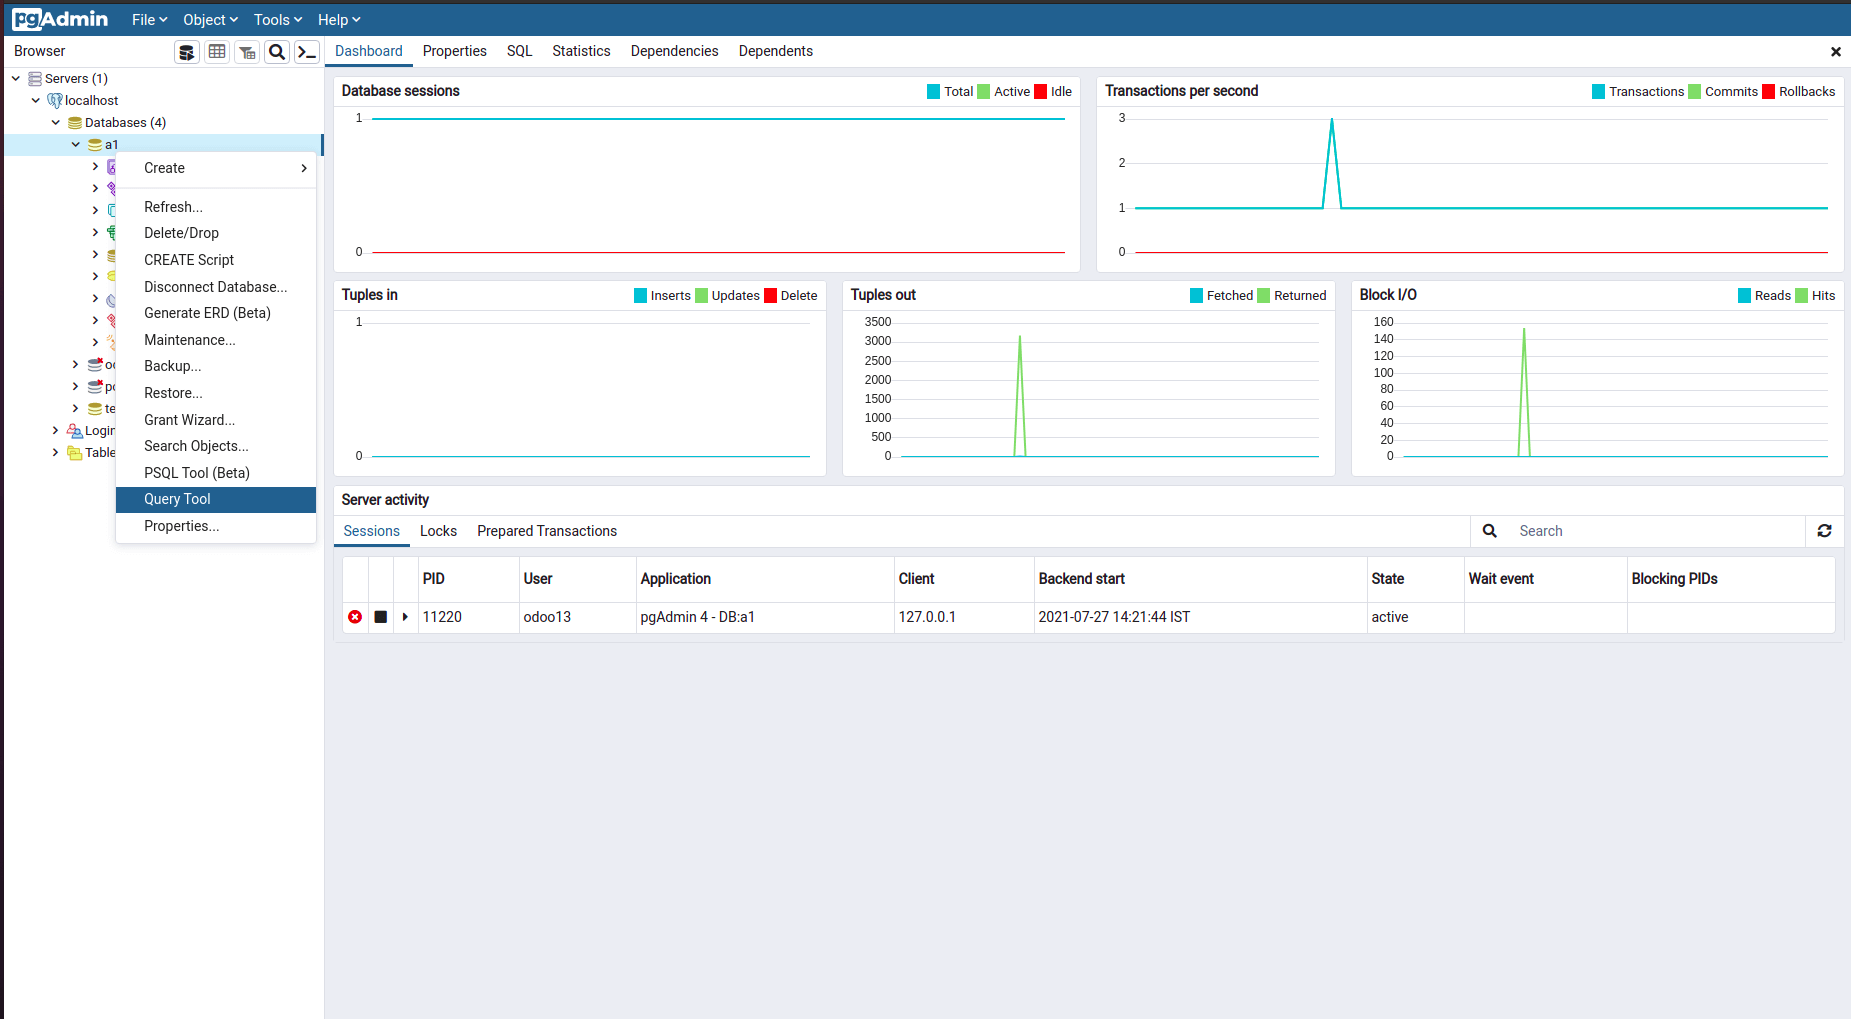This screenshot has height=1019, width=1851.
Task: Switch to the Properties tab
Action: pos(454,51)
